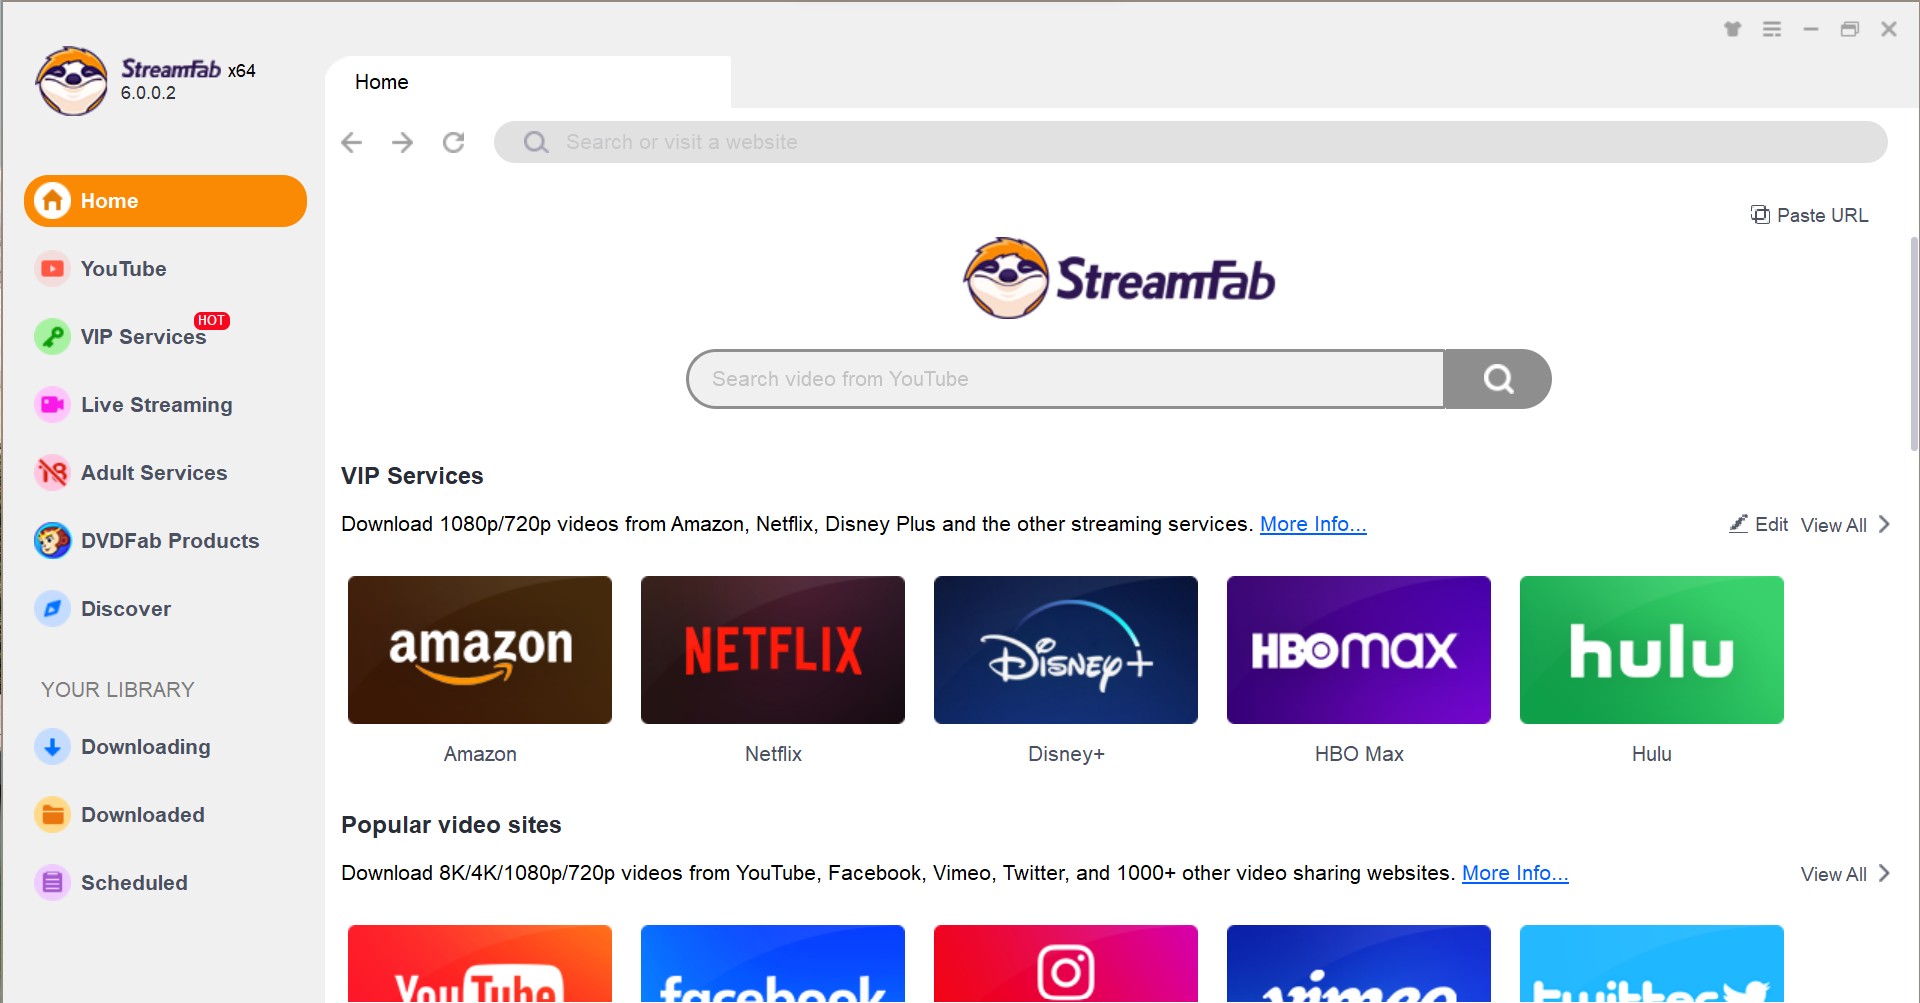Image resolution: width=1920 pixels, height=1003 pixels.
Task: Open the DVDFab Products section
Action: coord(168,540)
